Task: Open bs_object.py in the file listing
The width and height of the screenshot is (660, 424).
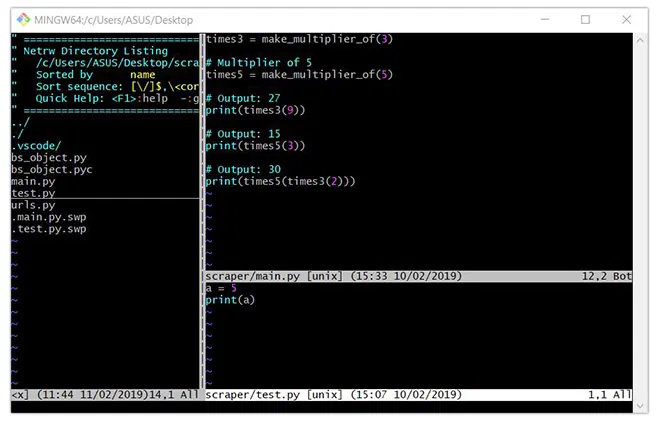Action: [49, 158]
